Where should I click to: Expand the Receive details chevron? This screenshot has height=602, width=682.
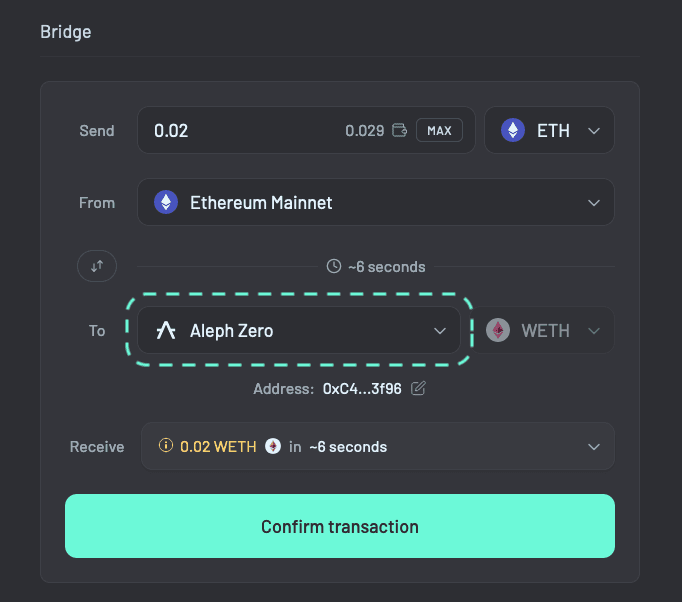tap(594, 446)
